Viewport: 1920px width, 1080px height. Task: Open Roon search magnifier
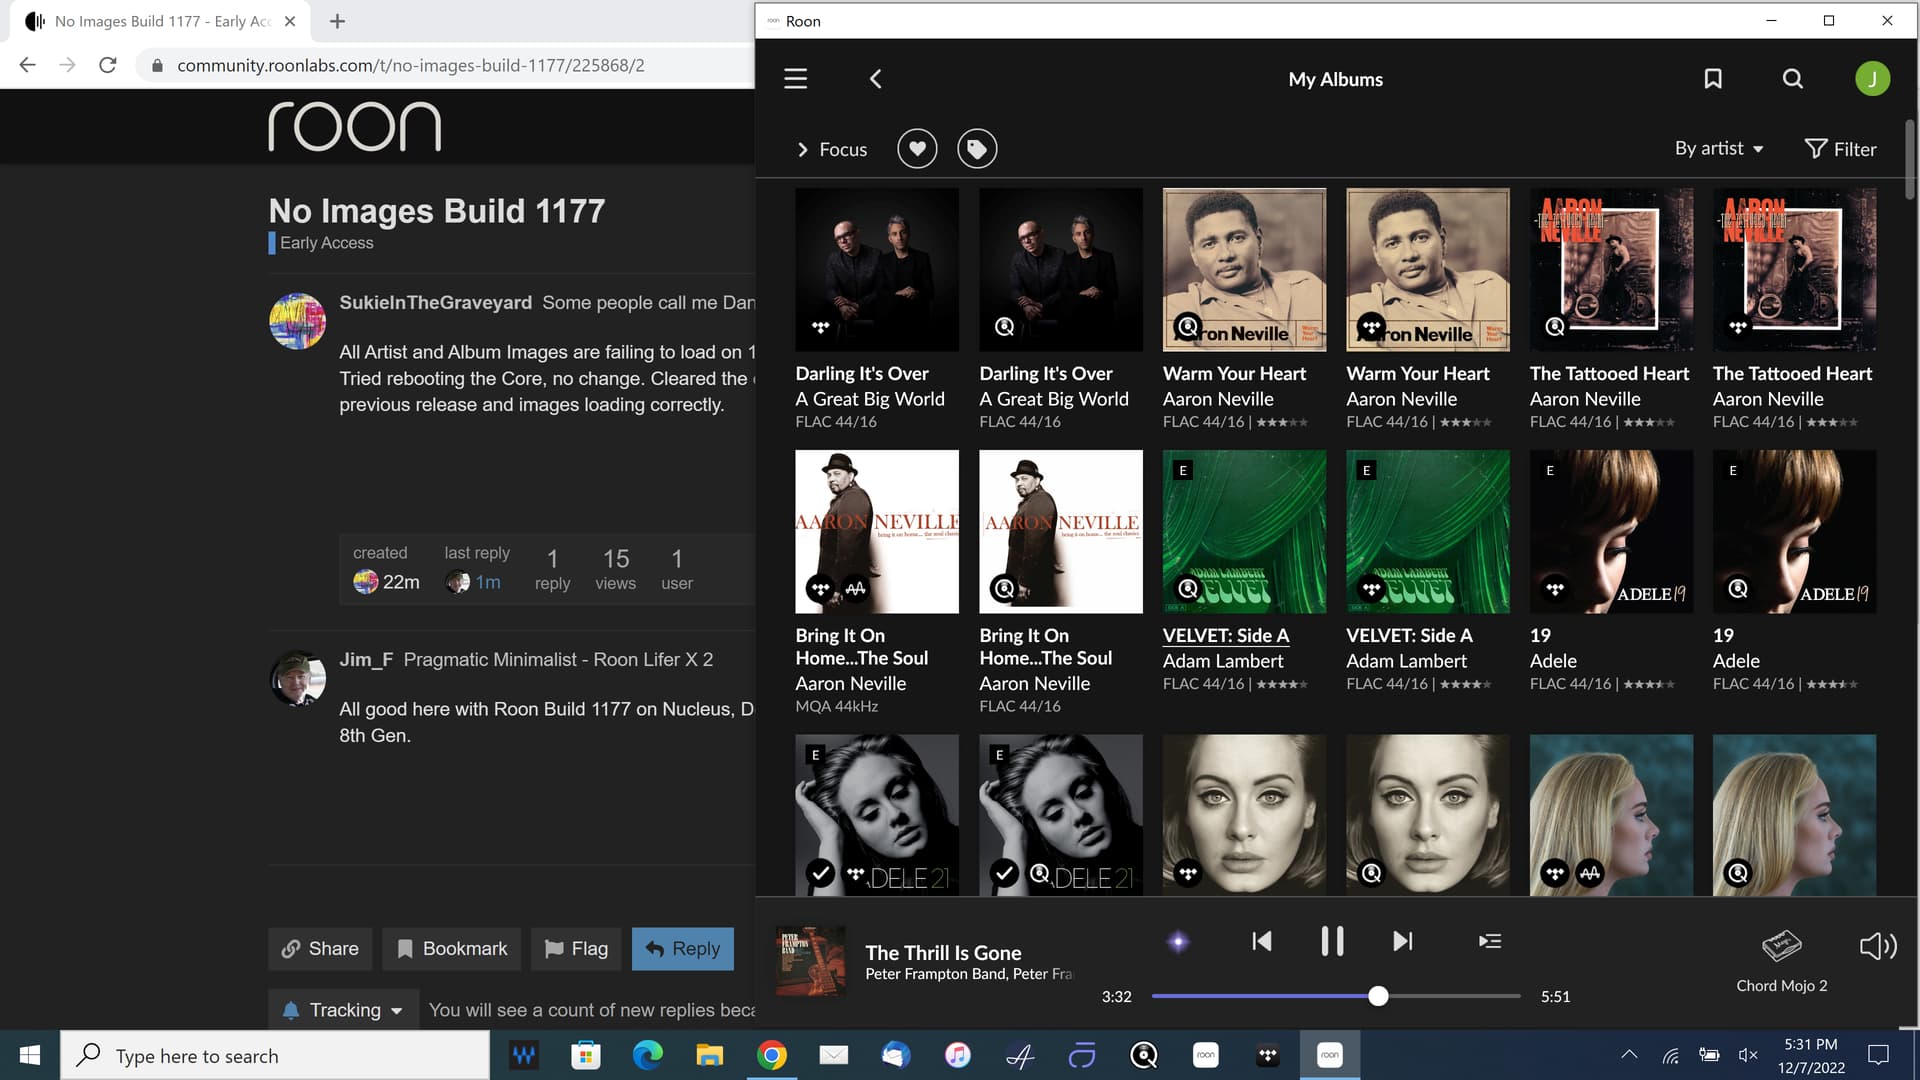[1792, 79]
